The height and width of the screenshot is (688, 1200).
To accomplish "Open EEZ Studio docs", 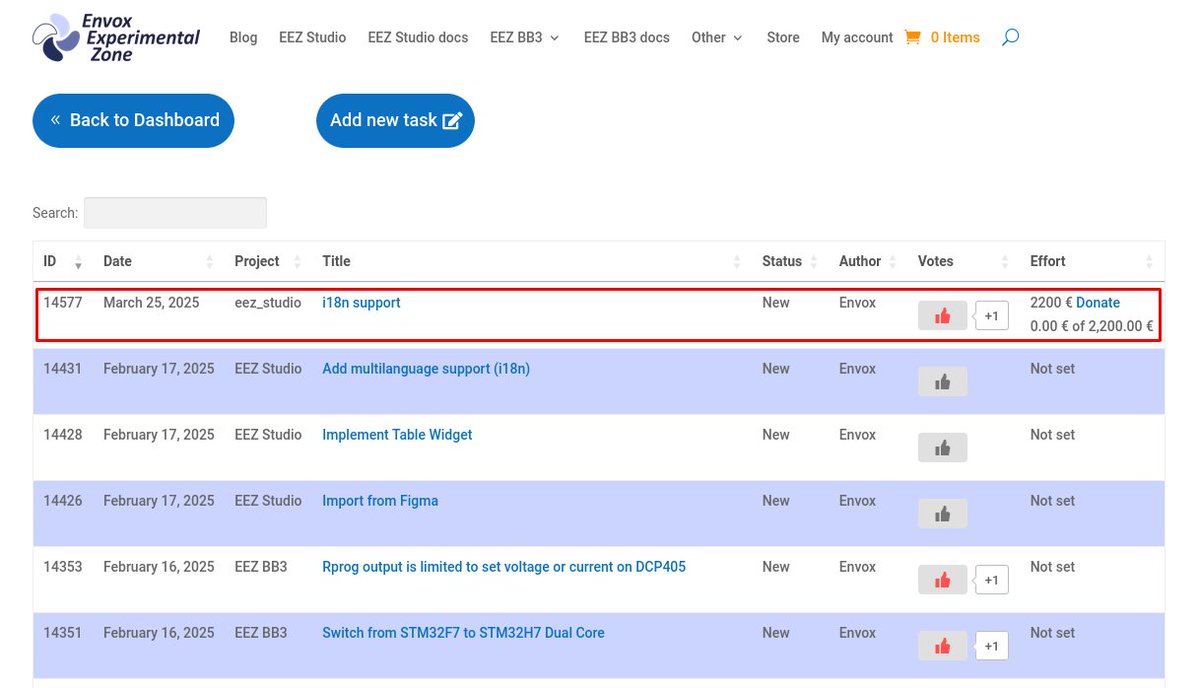I will point(418,37).
